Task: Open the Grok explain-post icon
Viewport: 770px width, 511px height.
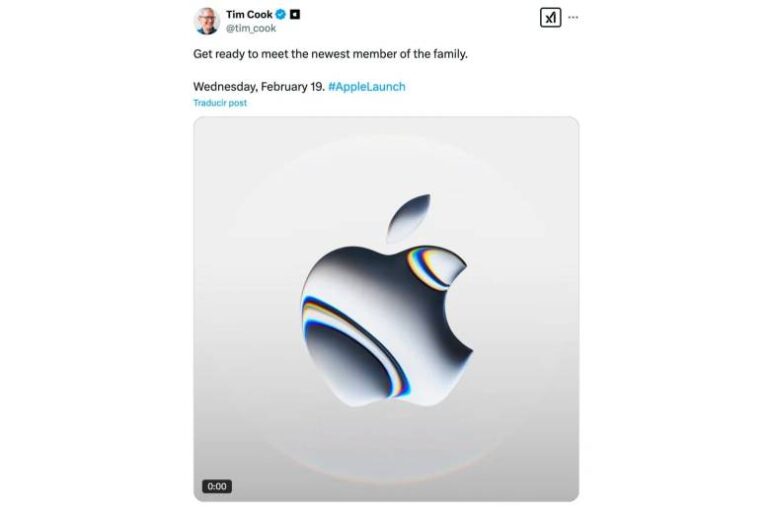Action: 550,18
